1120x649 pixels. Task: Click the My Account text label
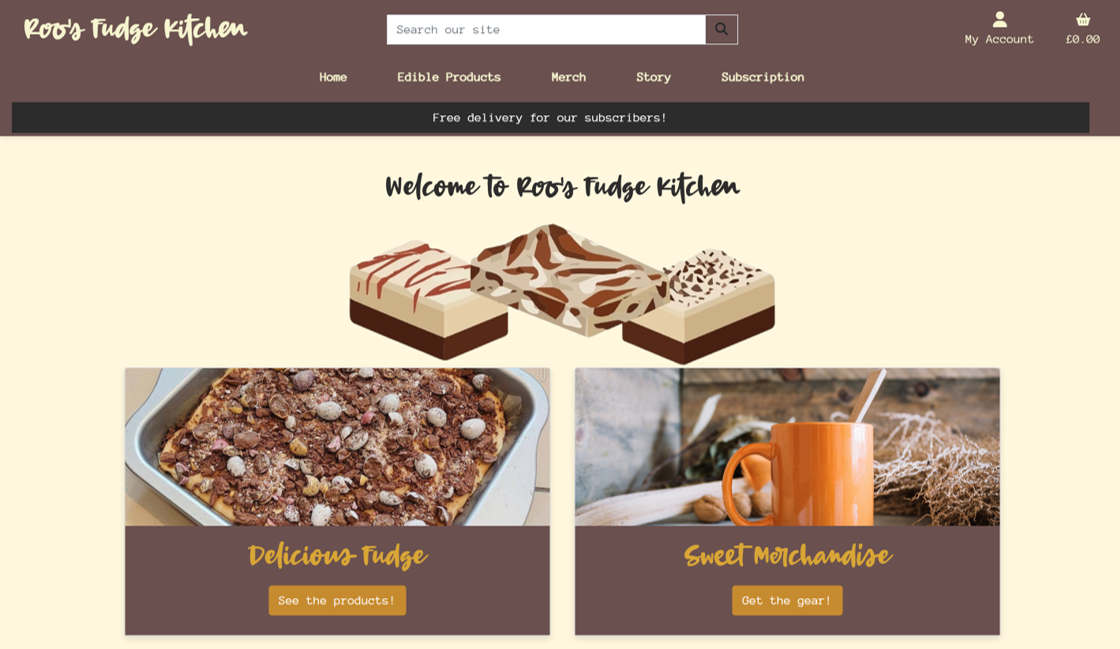point(999,39)
